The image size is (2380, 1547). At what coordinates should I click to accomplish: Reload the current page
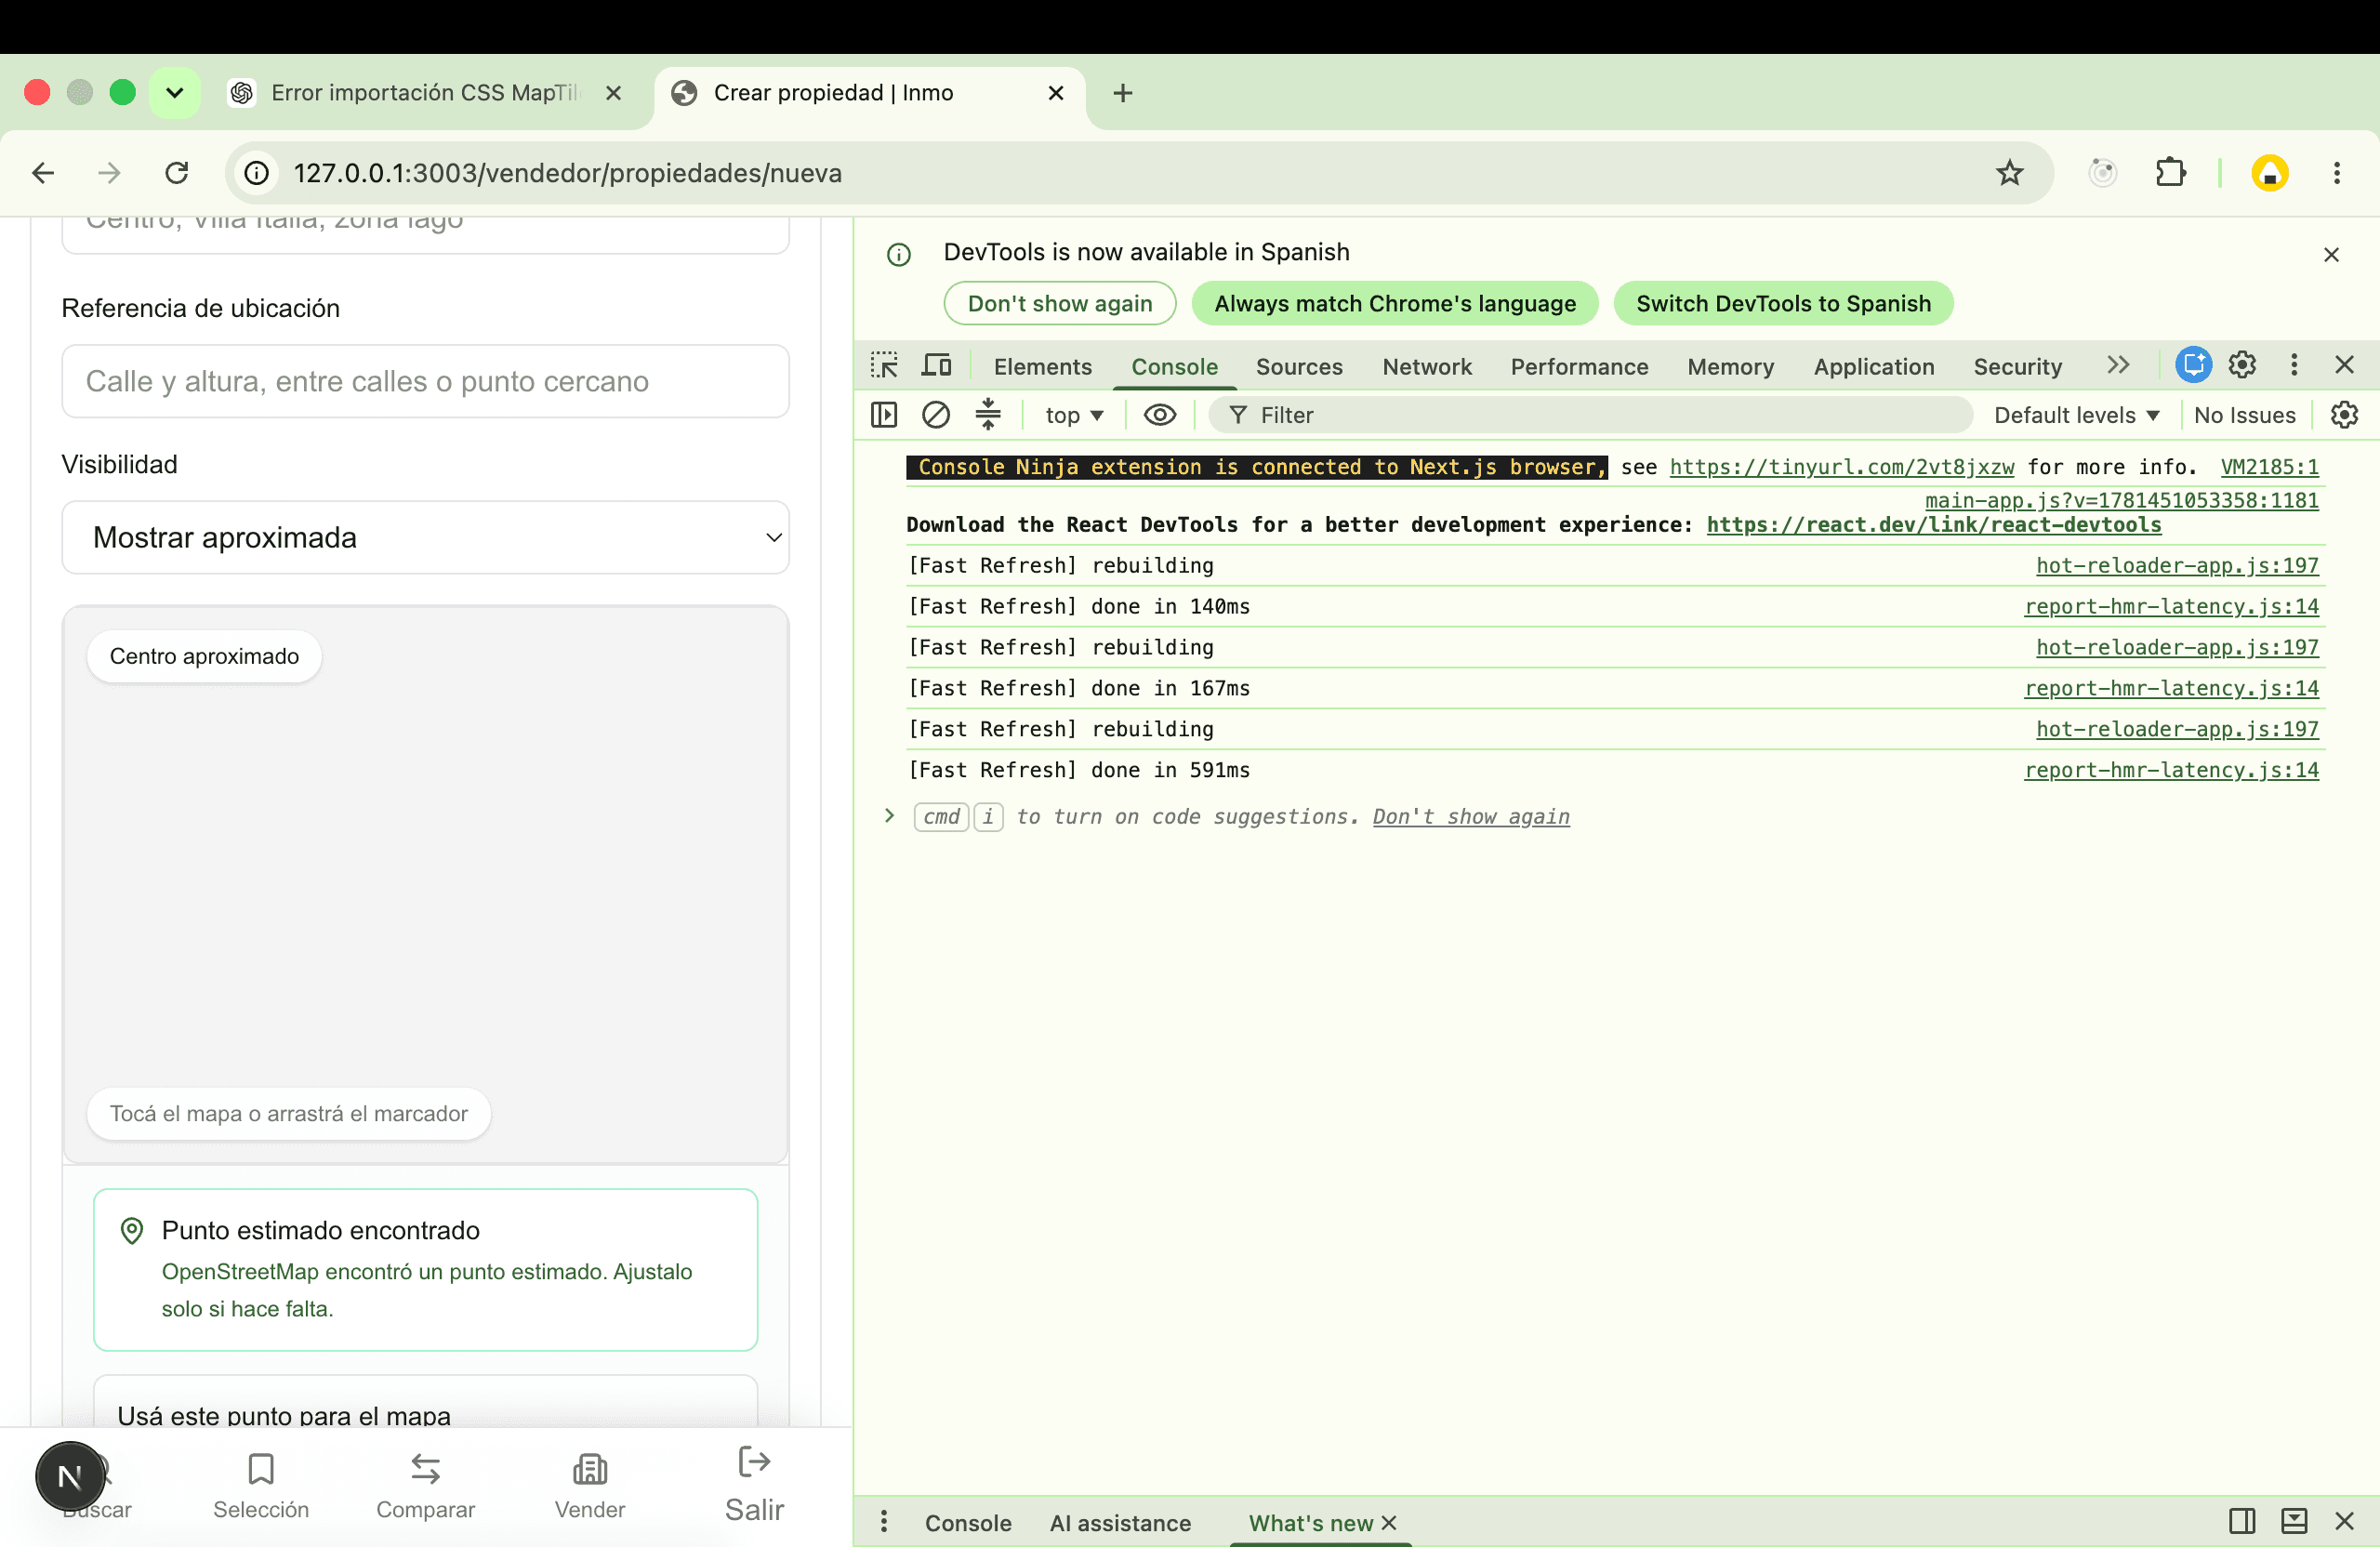point(177,173)
